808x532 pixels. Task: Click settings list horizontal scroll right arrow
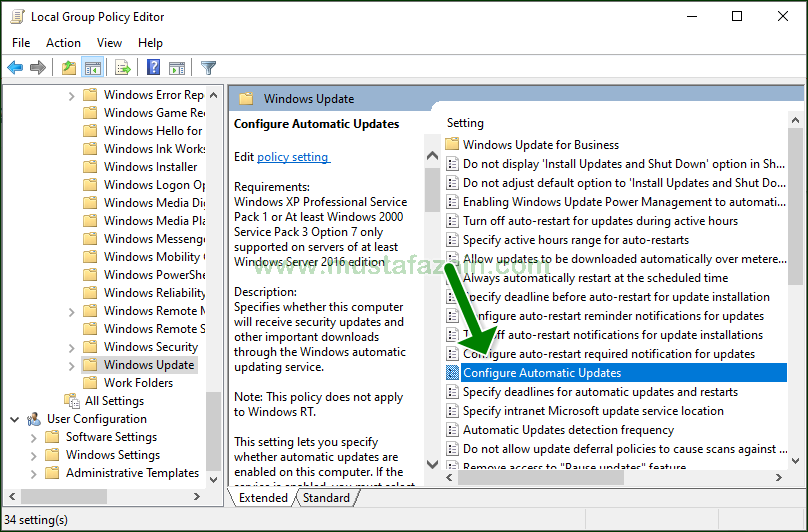point(779,478)
